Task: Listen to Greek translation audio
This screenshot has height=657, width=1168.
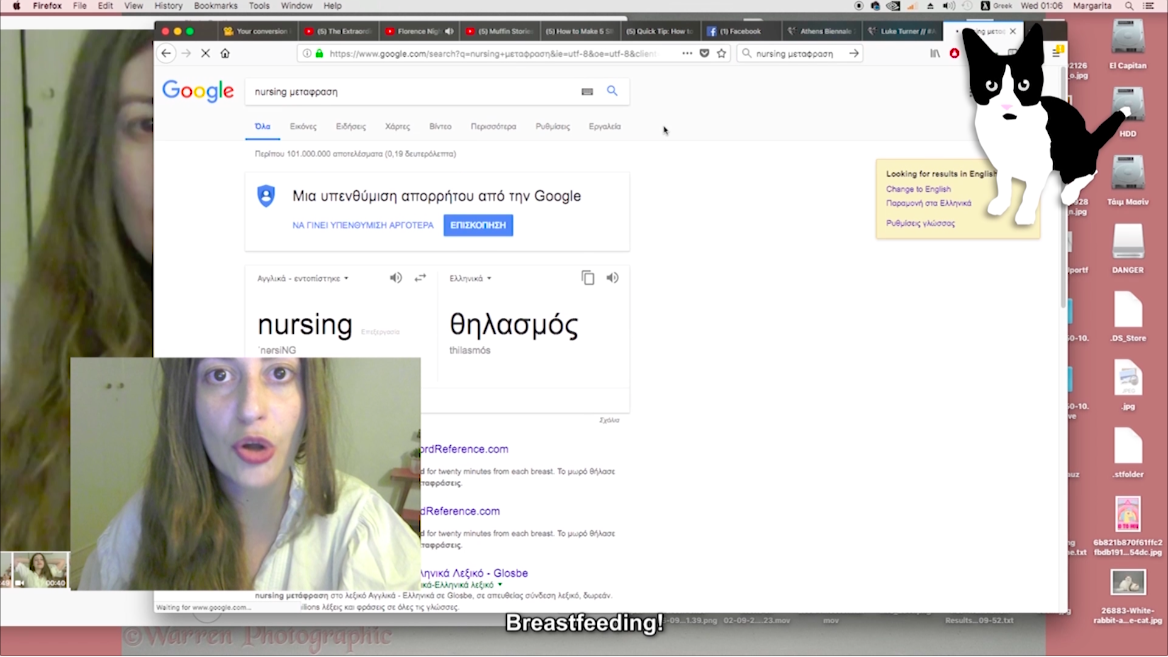Action: (x=612, y=278)
